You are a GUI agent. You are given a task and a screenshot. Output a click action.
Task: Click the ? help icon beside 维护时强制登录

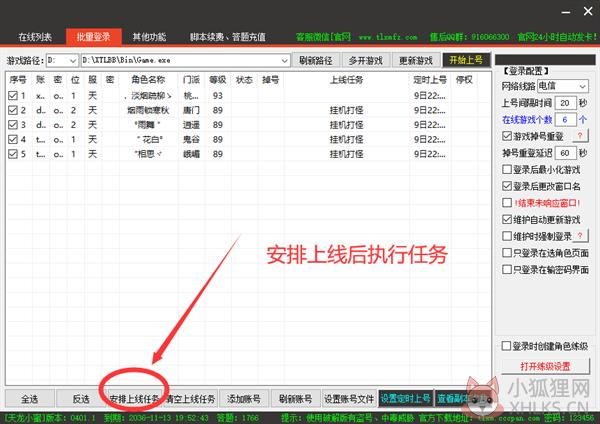click(580, 236)
